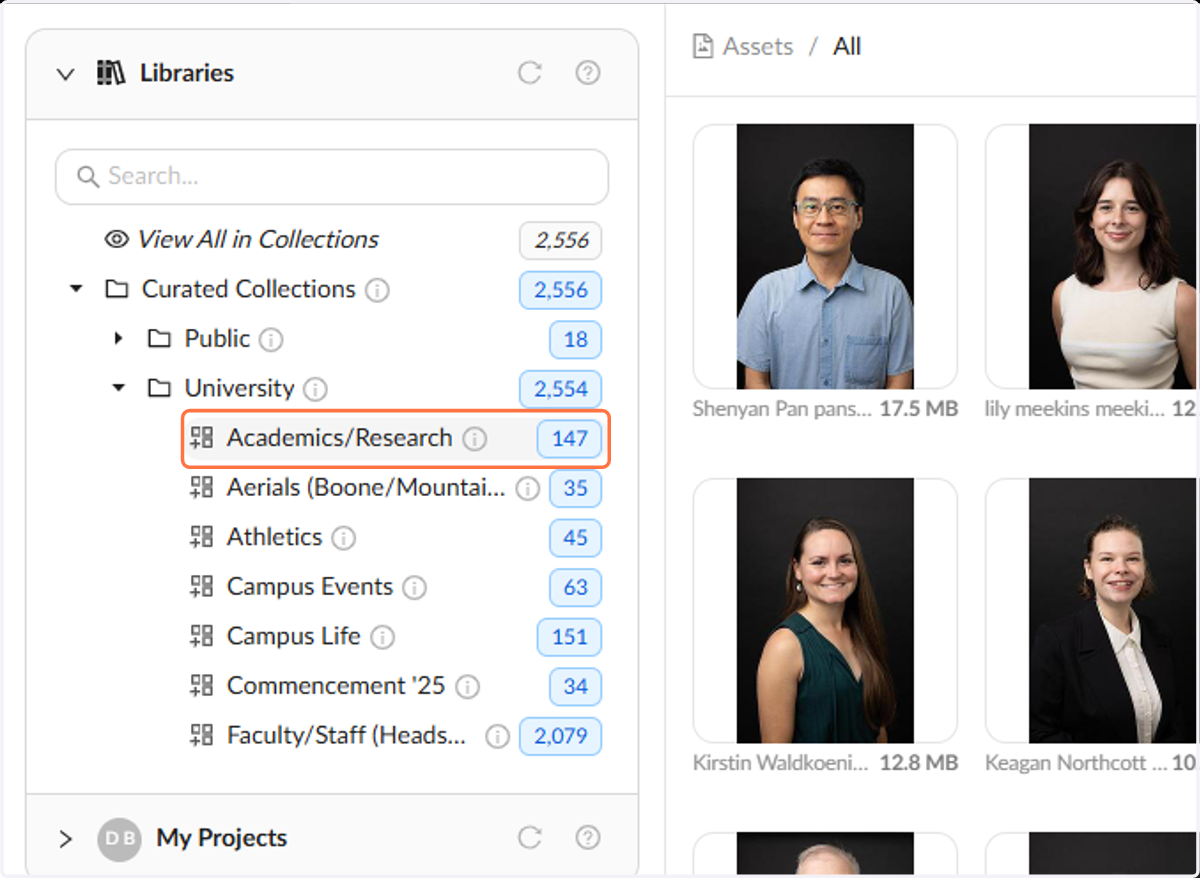Click the 18 count badge for Public
Screen dimensions: 1200x878
tap(576, 340)
